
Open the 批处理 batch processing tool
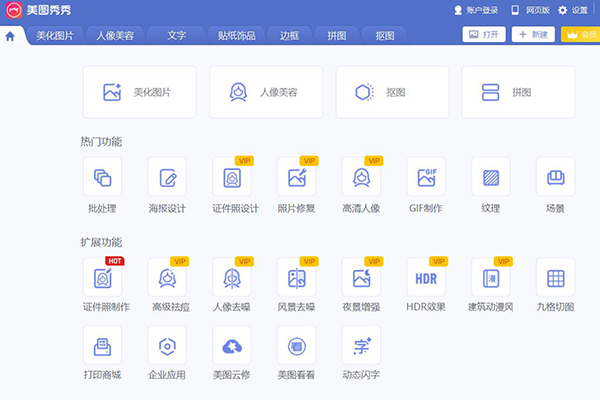(x=102, y=178)
